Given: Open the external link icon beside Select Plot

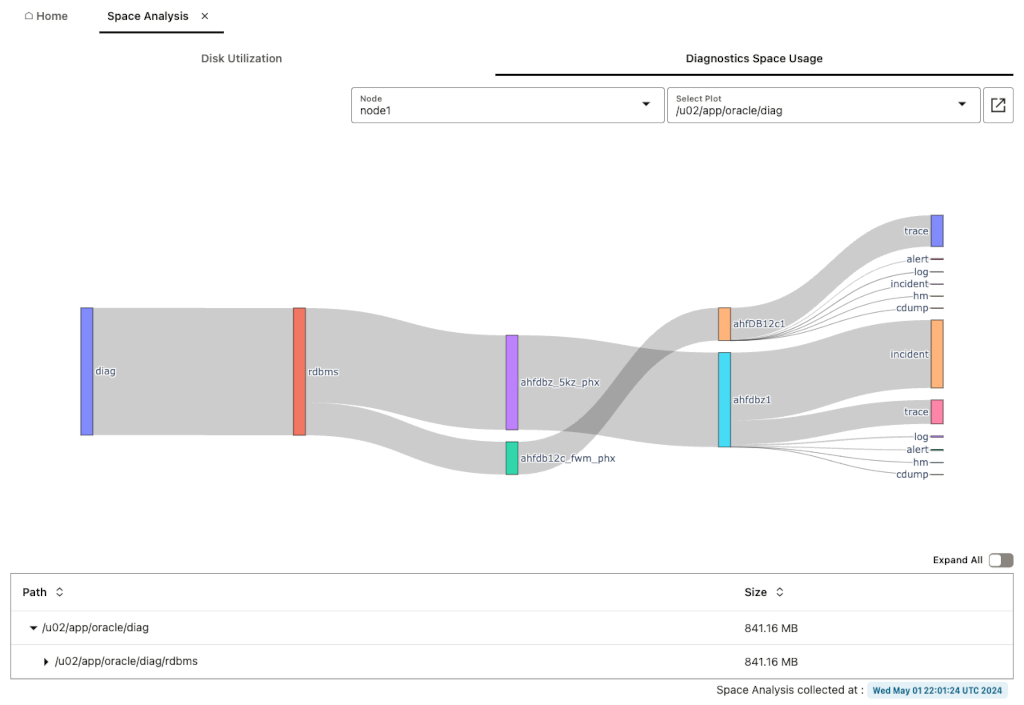Looking at the screenshot, I should [998, 105].
